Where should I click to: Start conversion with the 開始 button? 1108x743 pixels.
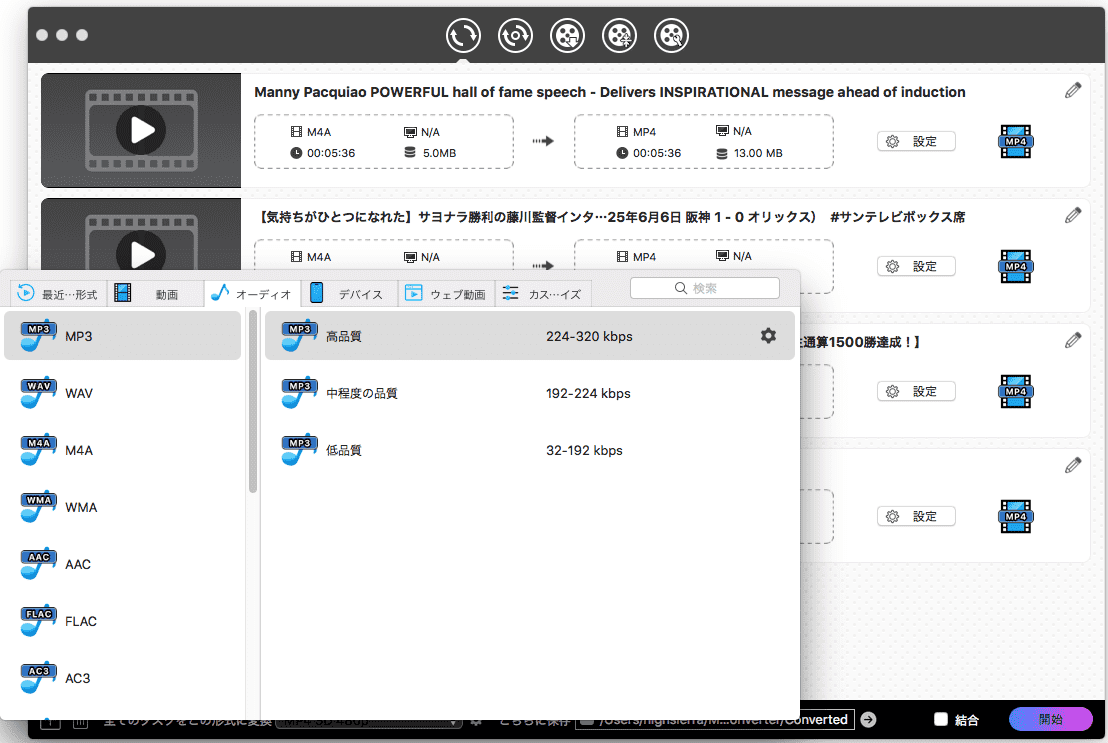1051,719
